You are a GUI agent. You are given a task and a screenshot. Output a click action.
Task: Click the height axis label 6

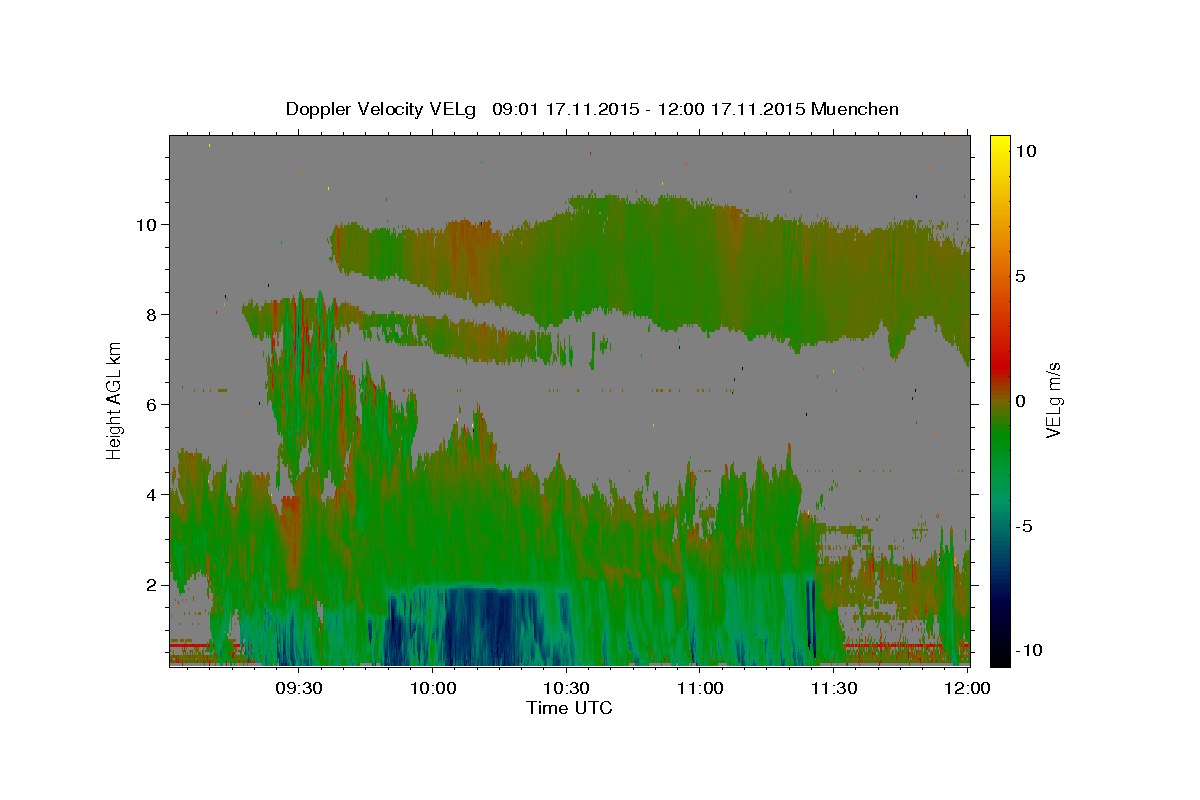pos(153,404)
